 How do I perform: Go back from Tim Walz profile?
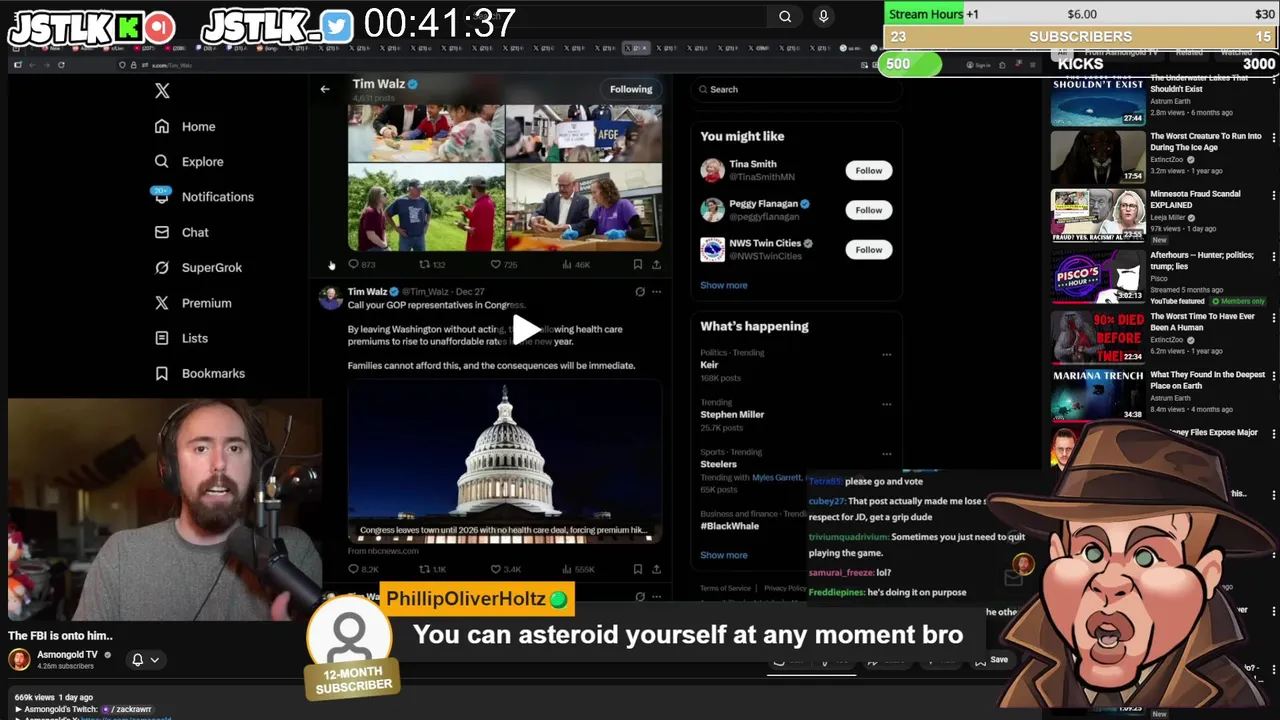[325, 89]
